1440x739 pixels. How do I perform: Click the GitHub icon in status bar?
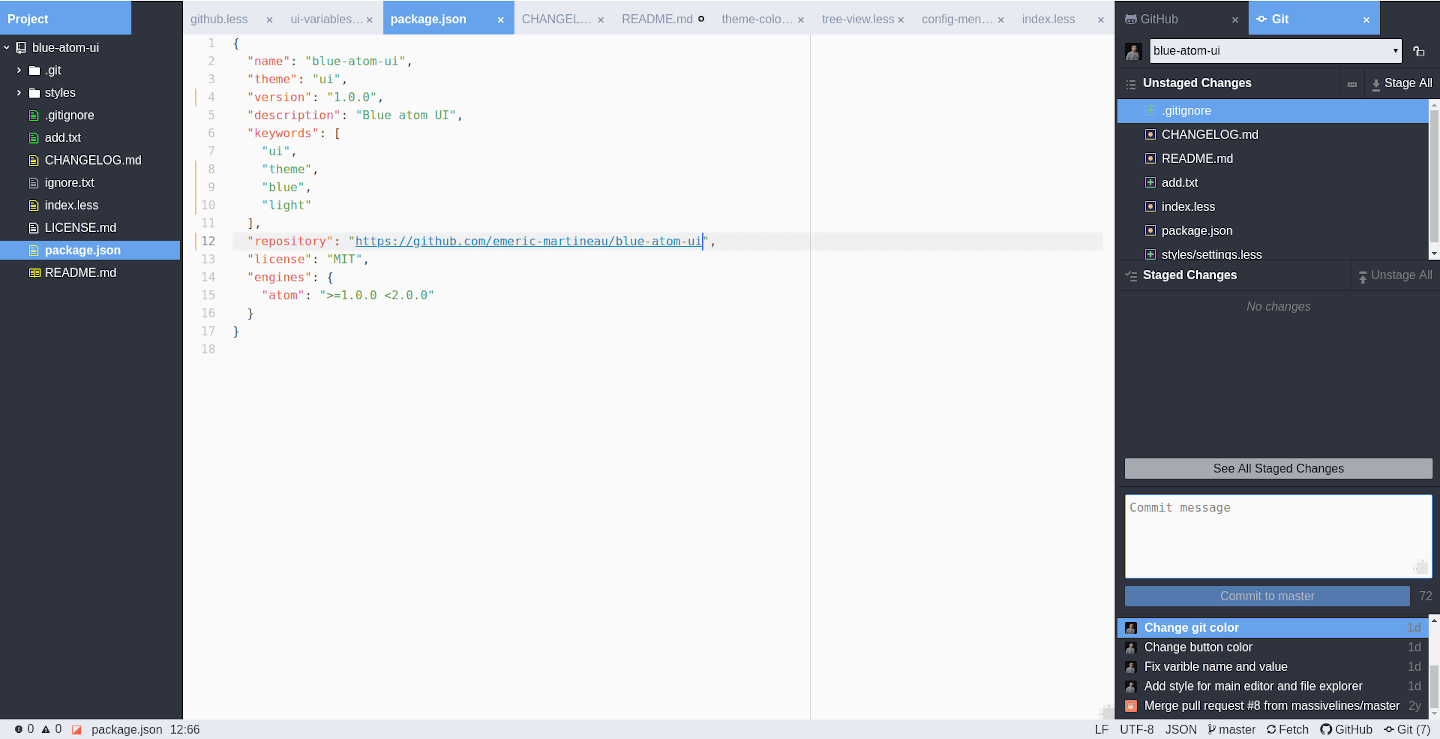pos(1326,730)
